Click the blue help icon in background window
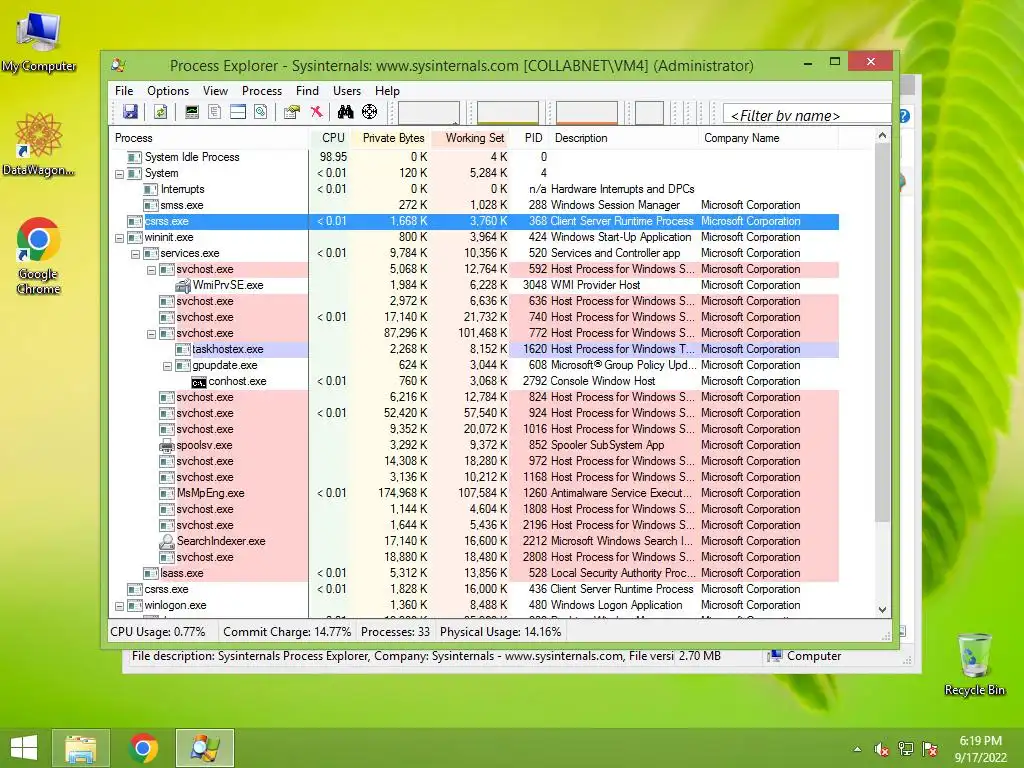This screenshot has width=1024, height=768. [904, 116]
